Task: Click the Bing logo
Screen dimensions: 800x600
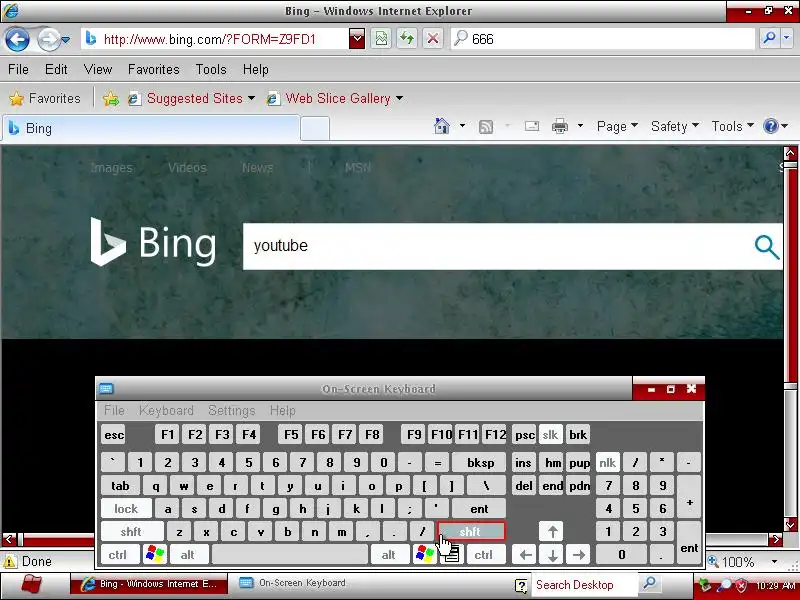Action: [x=153, y=243]
